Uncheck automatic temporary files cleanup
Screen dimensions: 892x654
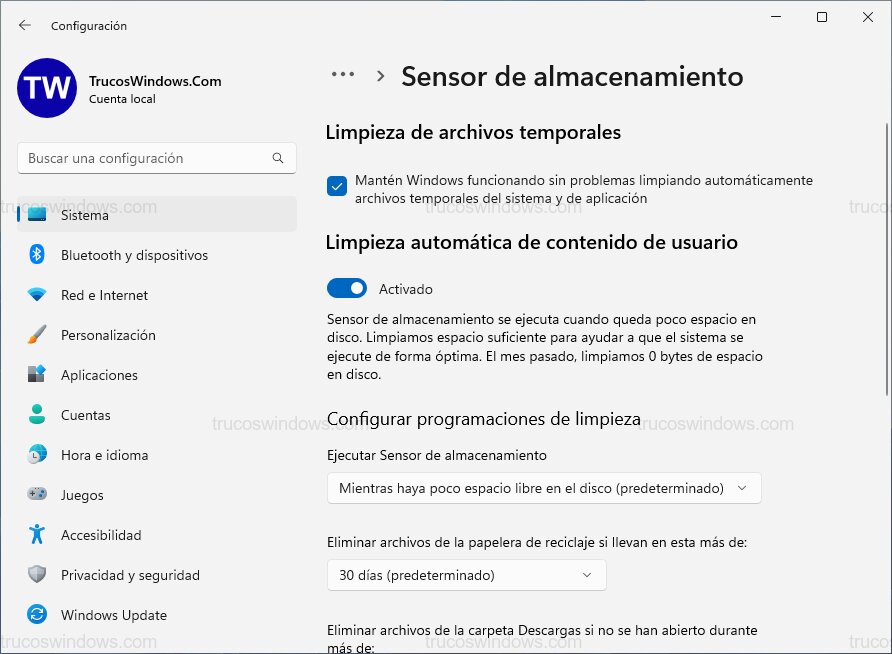[337, 186]
